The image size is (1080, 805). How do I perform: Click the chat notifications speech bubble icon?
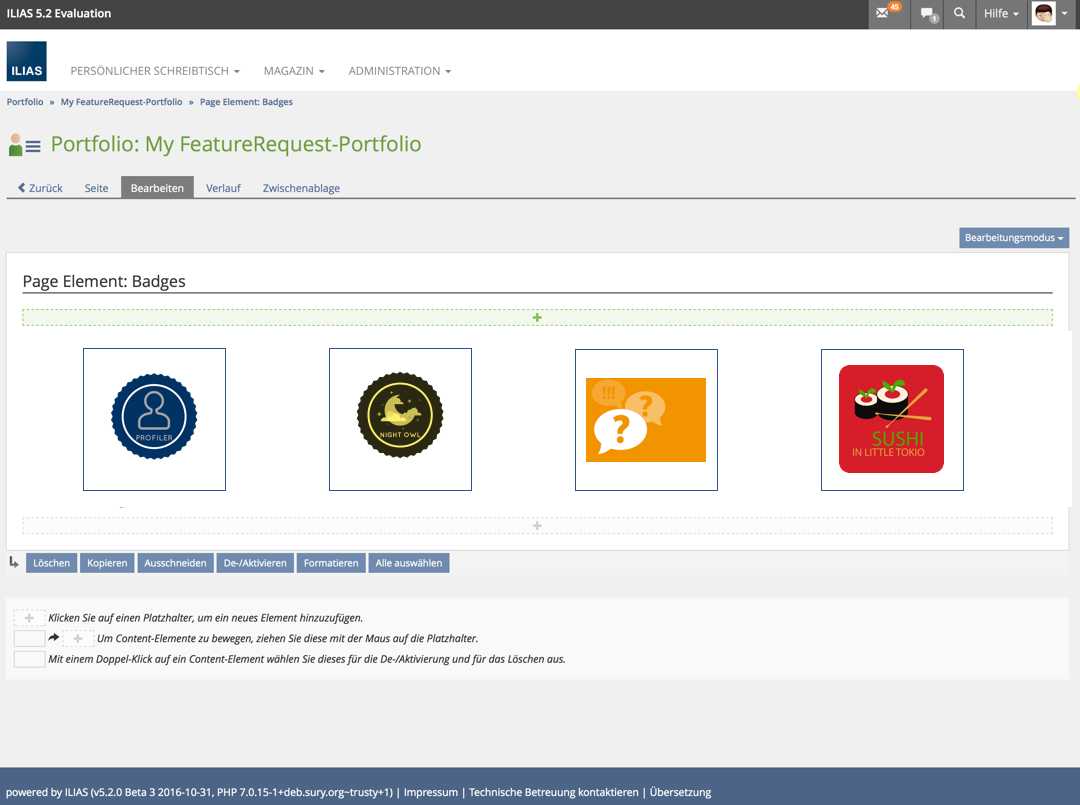pos(927,14)
